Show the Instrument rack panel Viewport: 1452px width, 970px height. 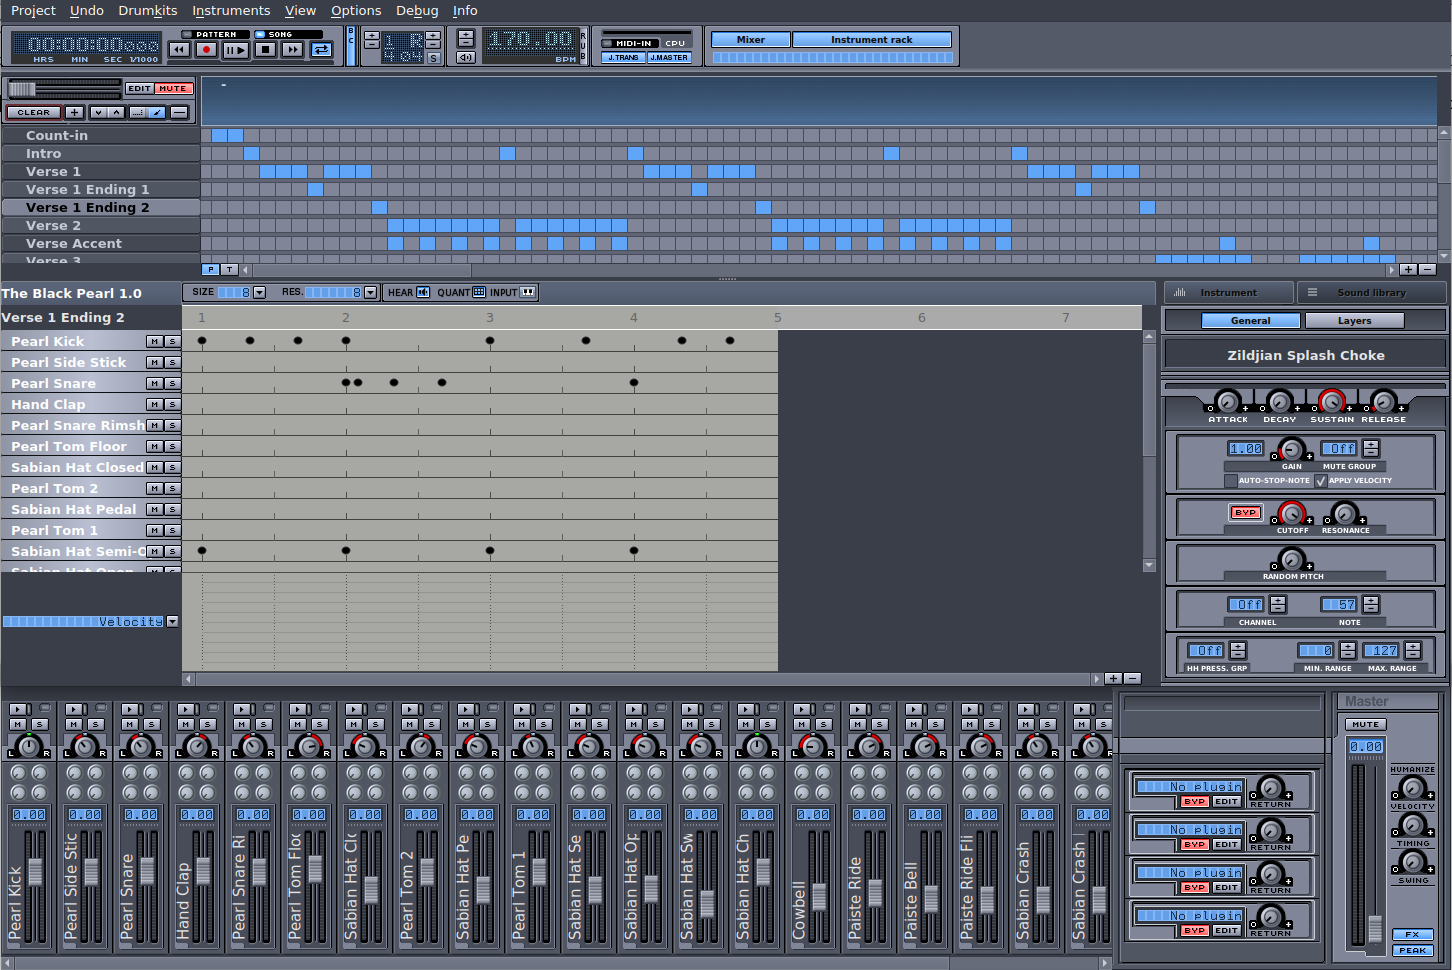[872, 40]
